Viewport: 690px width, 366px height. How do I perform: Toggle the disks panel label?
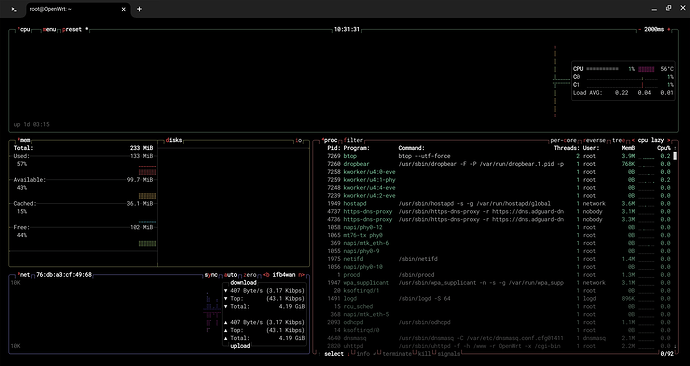point(174,140)
